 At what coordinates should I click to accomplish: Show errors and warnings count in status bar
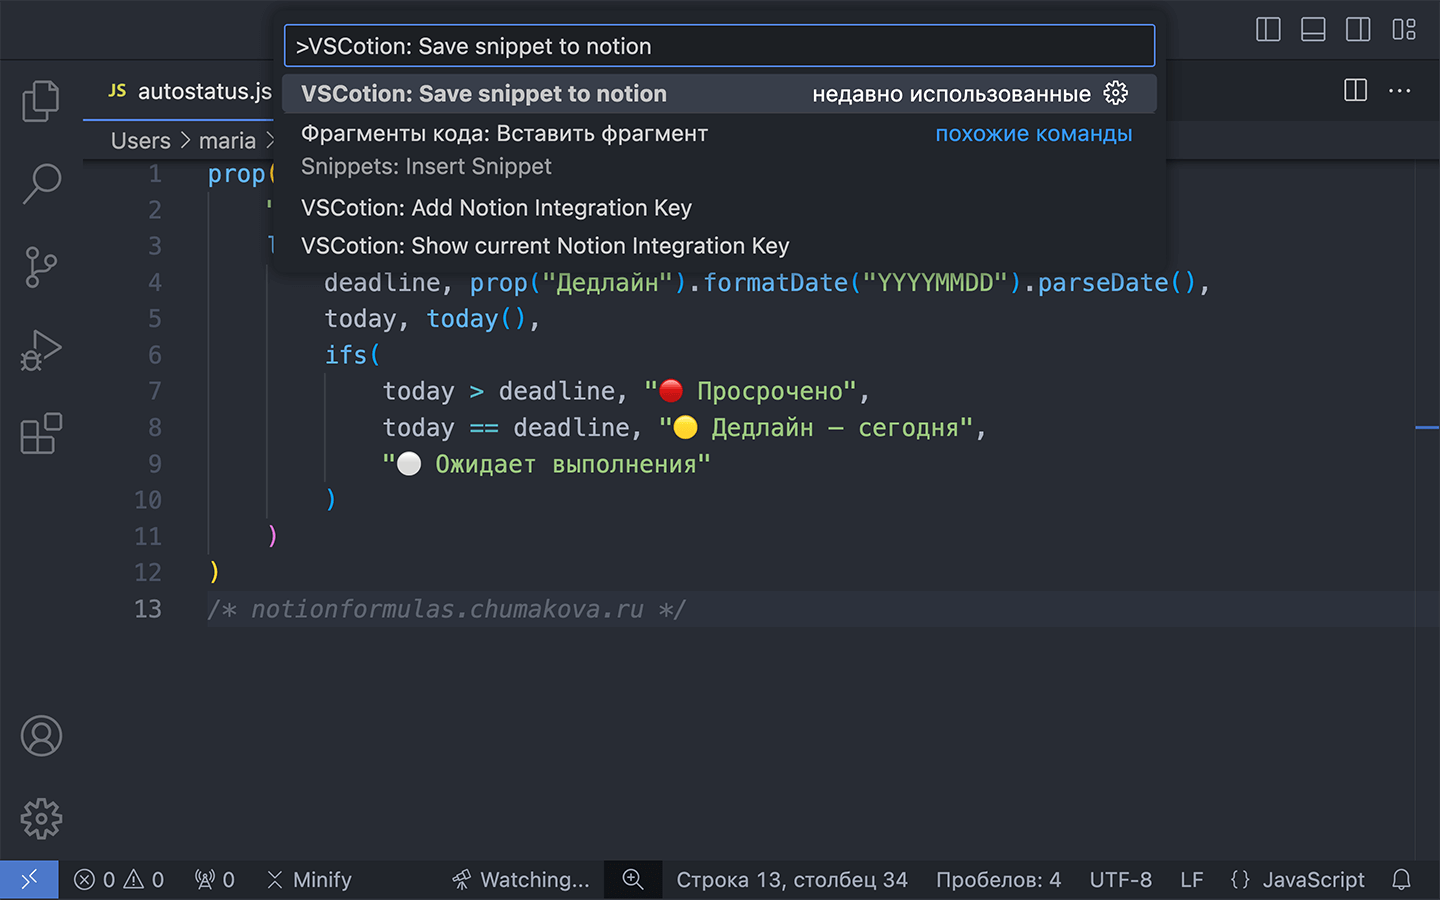[x=119, y=880]
